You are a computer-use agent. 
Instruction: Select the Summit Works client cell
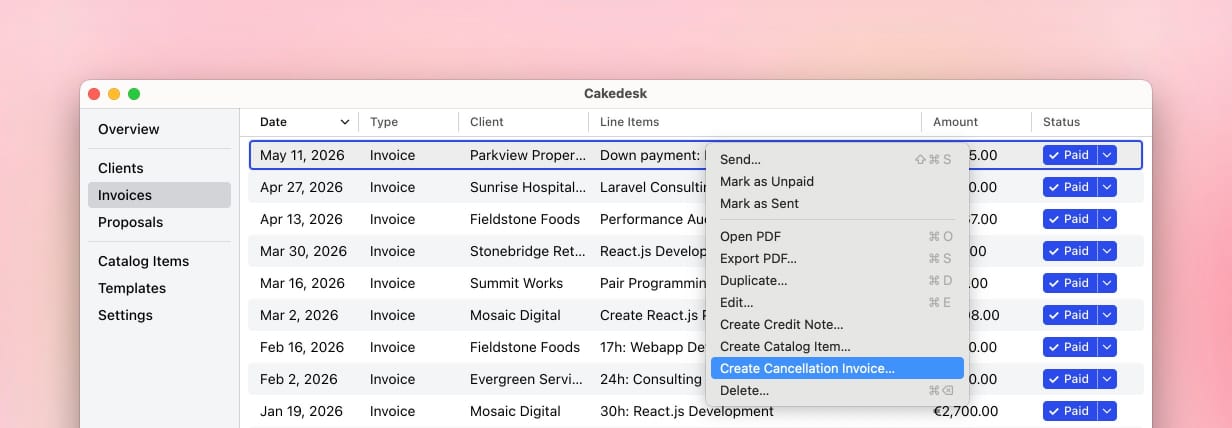point(516,283)
